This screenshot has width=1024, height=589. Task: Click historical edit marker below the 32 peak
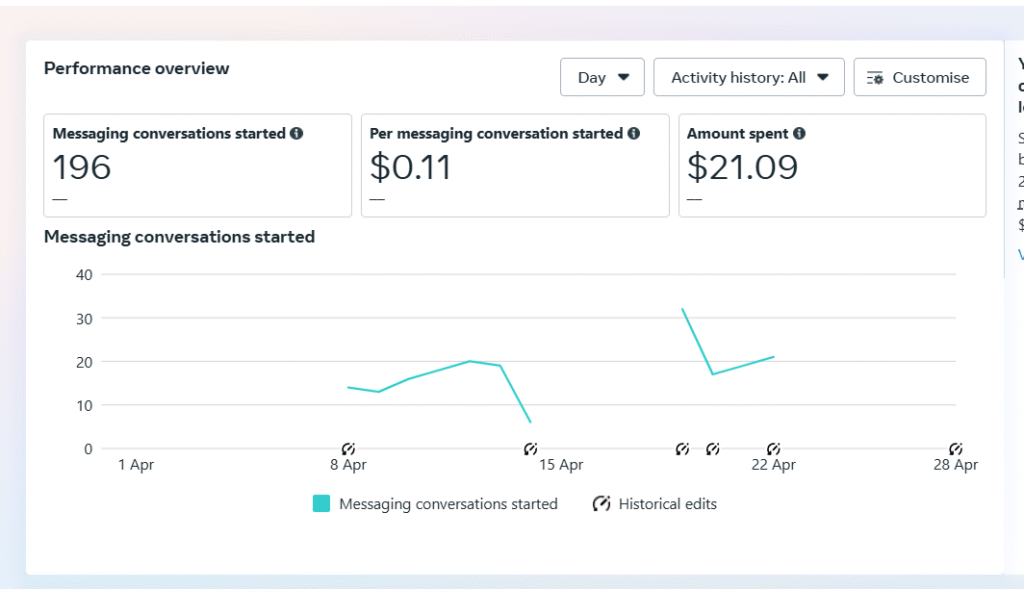pos(682,449)
